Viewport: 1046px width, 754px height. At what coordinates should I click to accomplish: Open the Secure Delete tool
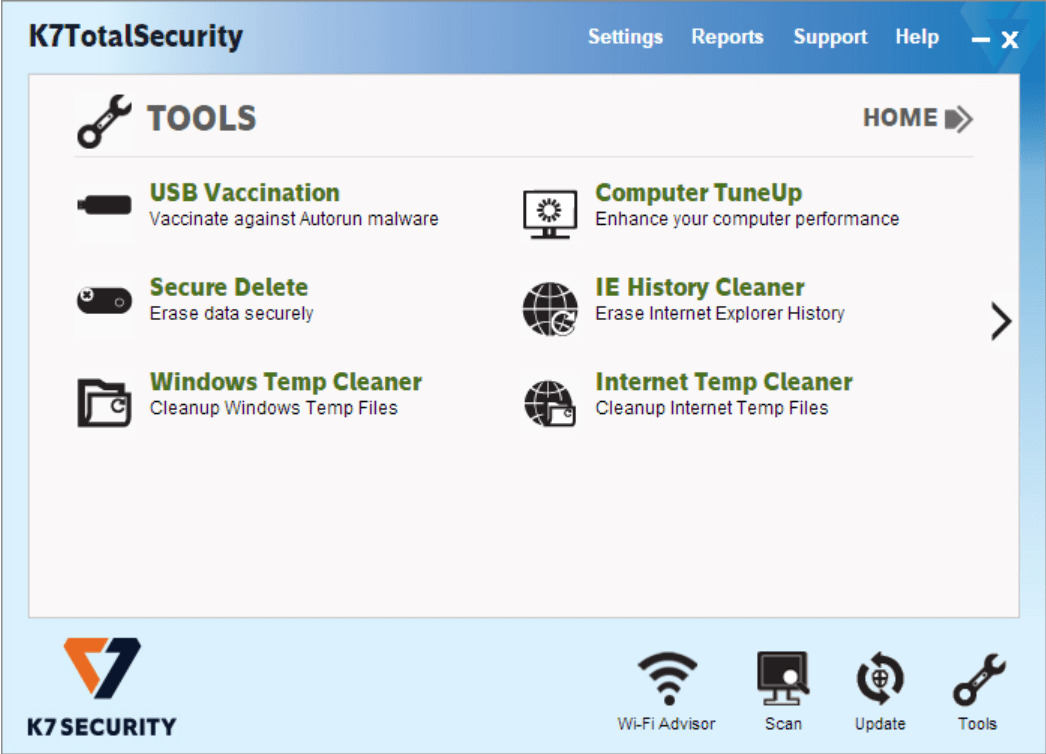[228, 288]
